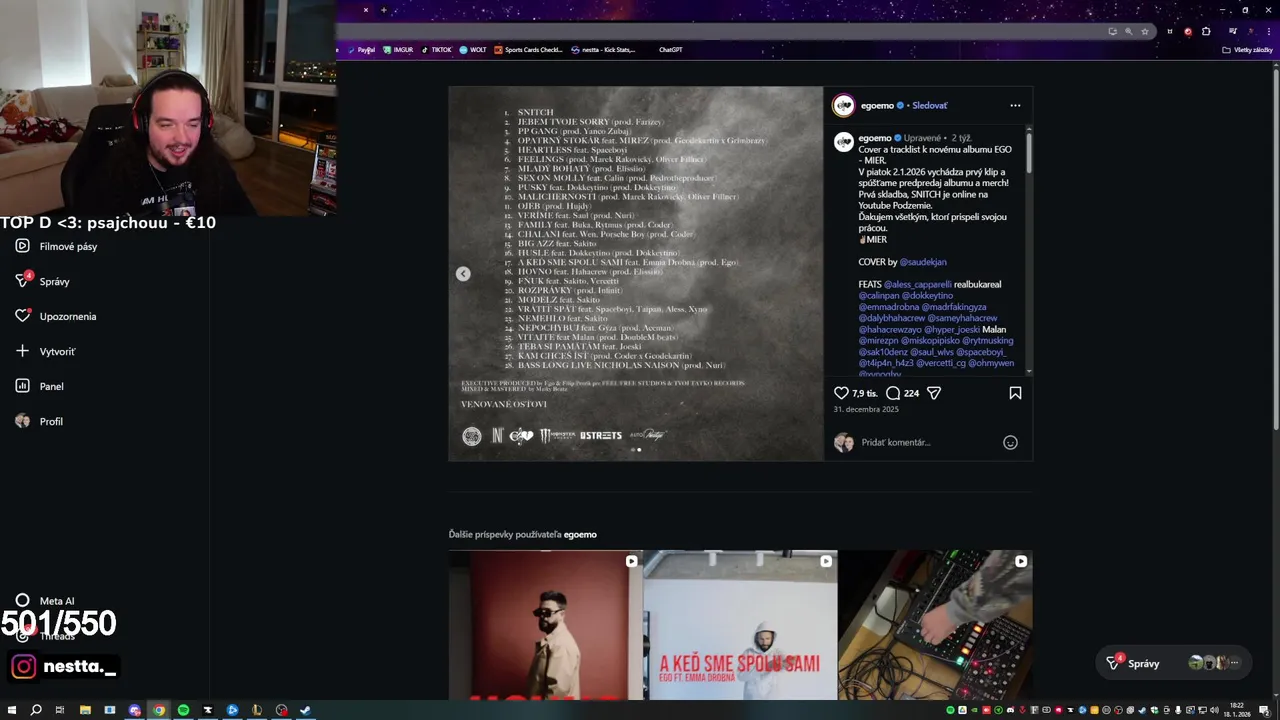1280x720 pixels.
Task: Open the egoemo profile from the post header username
Action: [x=877, y=105]
